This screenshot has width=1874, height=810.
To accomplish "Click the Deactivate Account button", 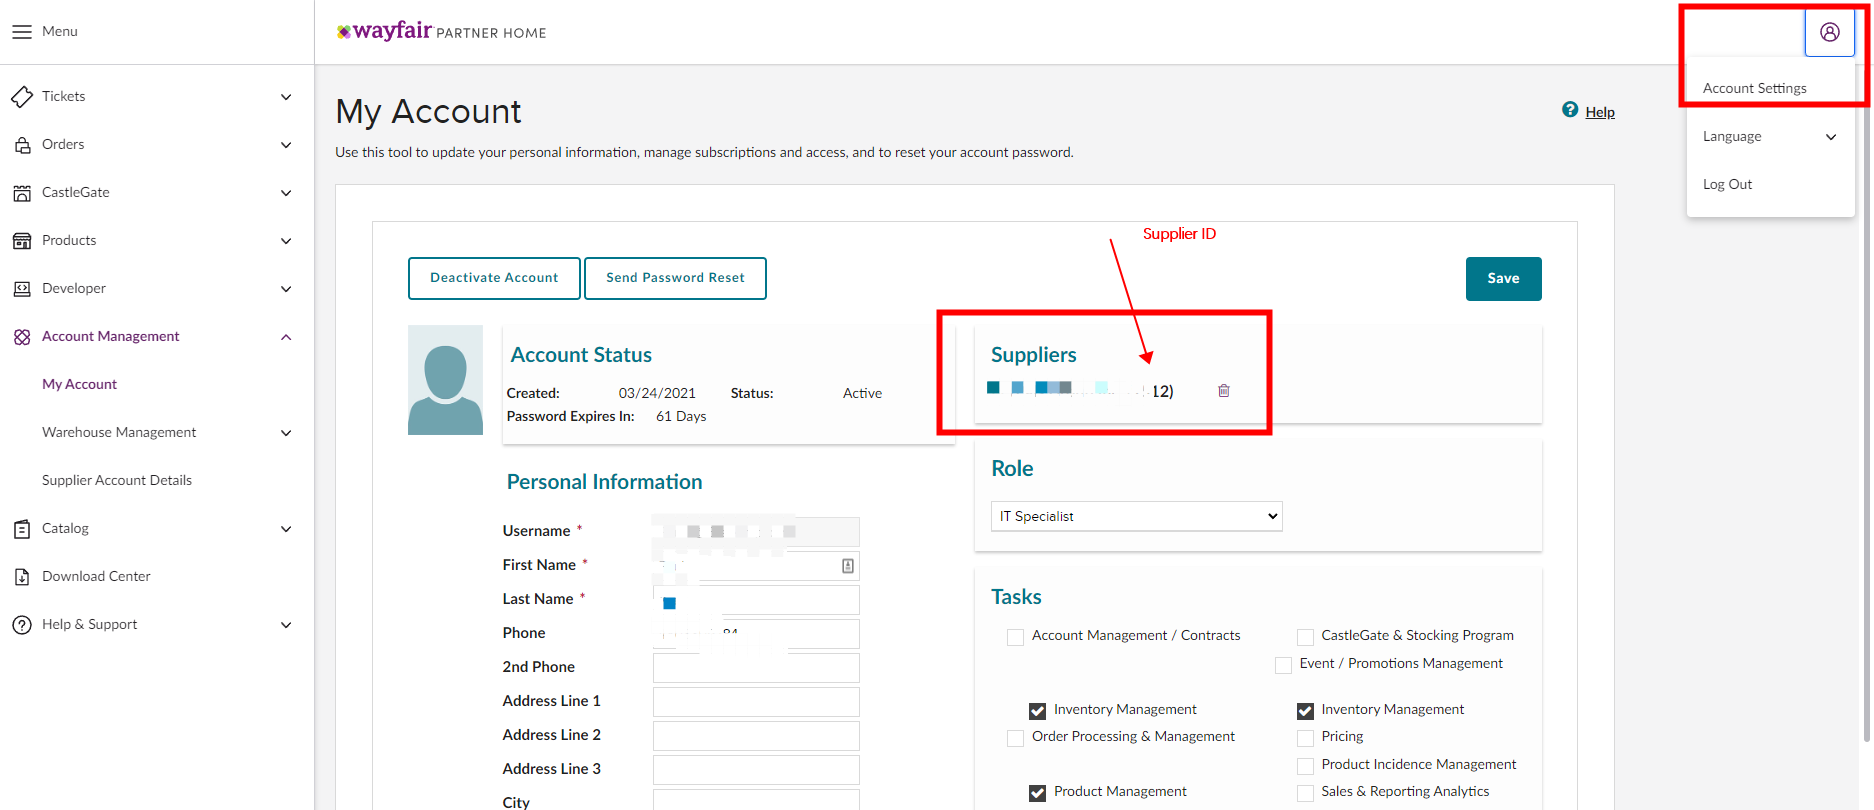I will coord(494,278).
